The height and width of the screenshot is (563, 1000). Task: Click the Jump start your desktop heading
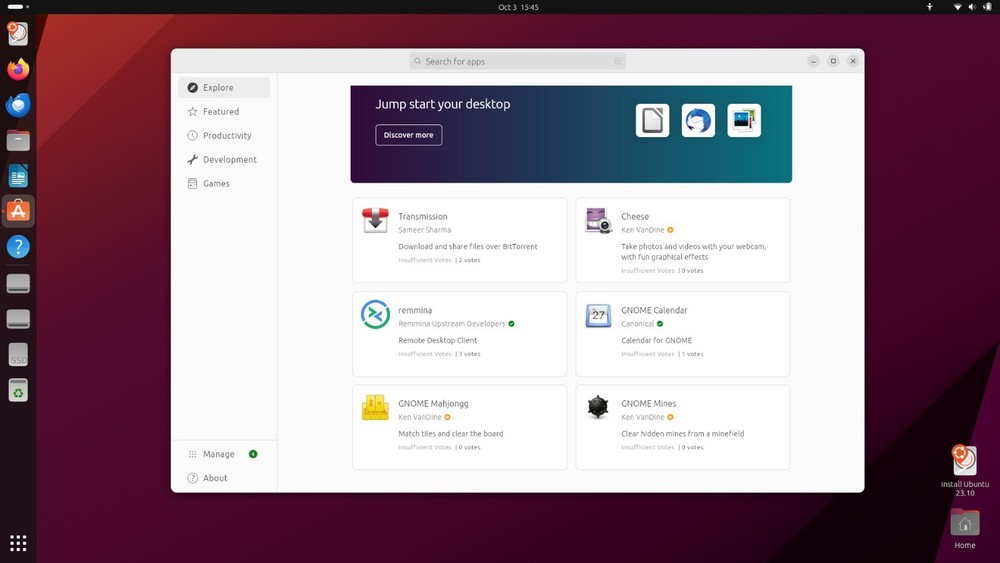(443, 104)
